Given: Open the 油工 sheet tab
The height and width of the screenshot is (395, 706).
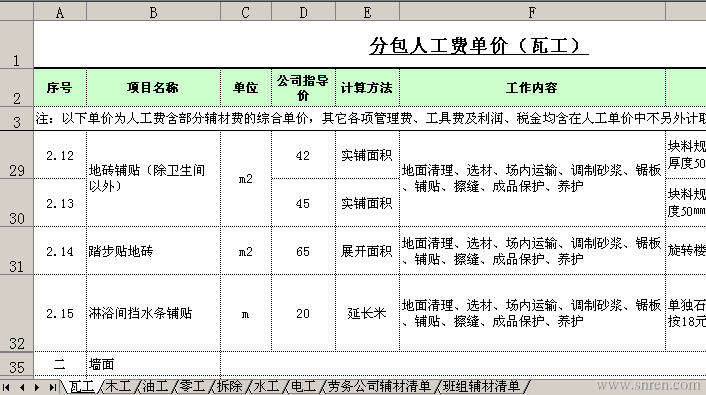Looking at the screenshot, I should tap(155, 386).
